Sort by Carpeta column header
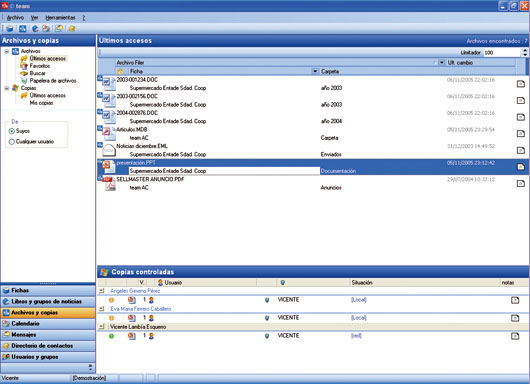 [x=330, y=71]
